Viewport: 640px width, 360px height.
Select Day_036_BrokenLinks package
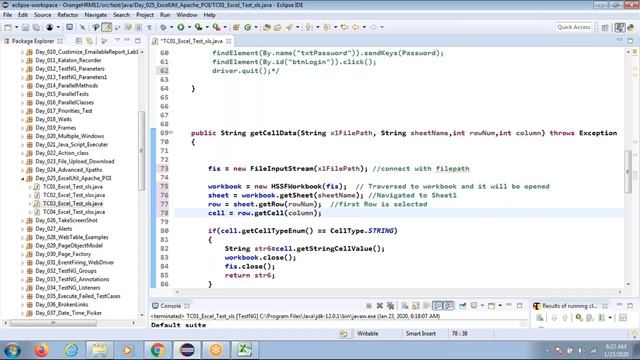(x=62, y=305)
